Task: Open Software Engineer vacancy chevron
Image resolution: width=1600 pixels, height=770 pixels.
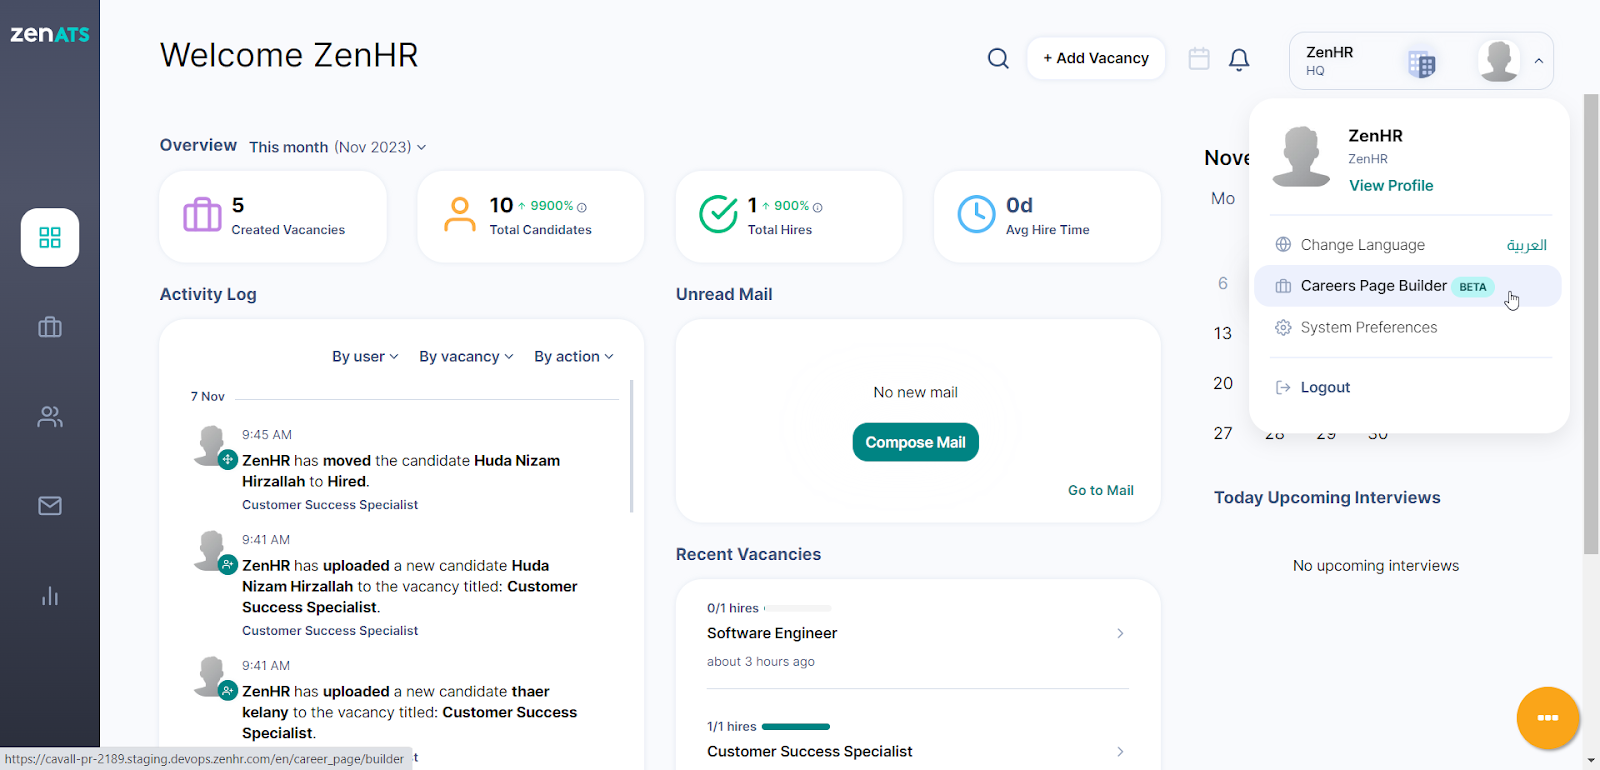Action: (x=1120, y=633)
